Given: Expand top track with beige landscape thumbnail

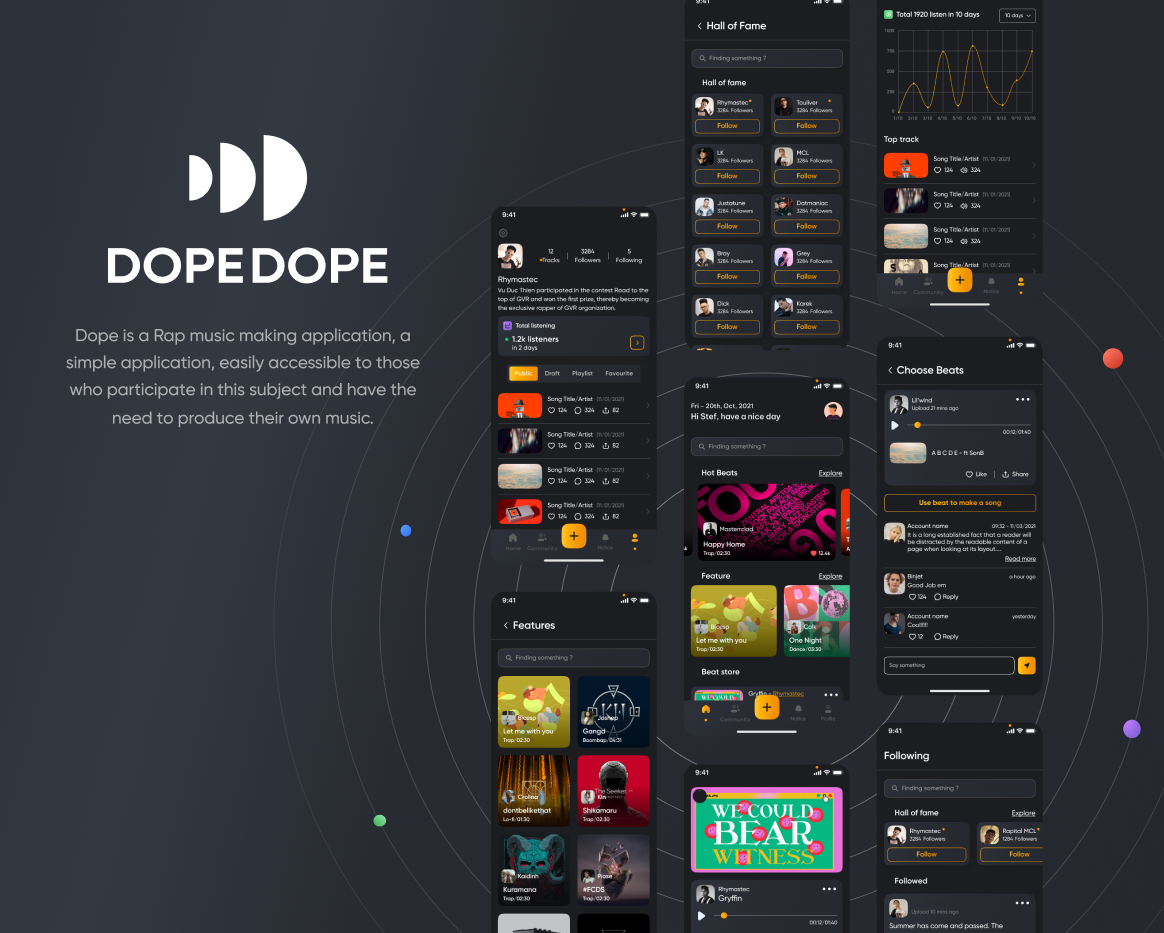Looking at the screenshot, I should 1033,236.
